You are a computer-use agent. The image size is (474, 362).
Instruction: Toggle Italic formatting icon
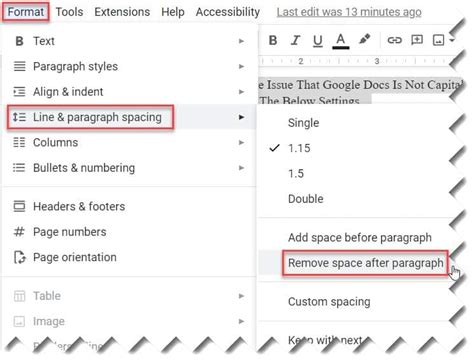tap(295, 40)
